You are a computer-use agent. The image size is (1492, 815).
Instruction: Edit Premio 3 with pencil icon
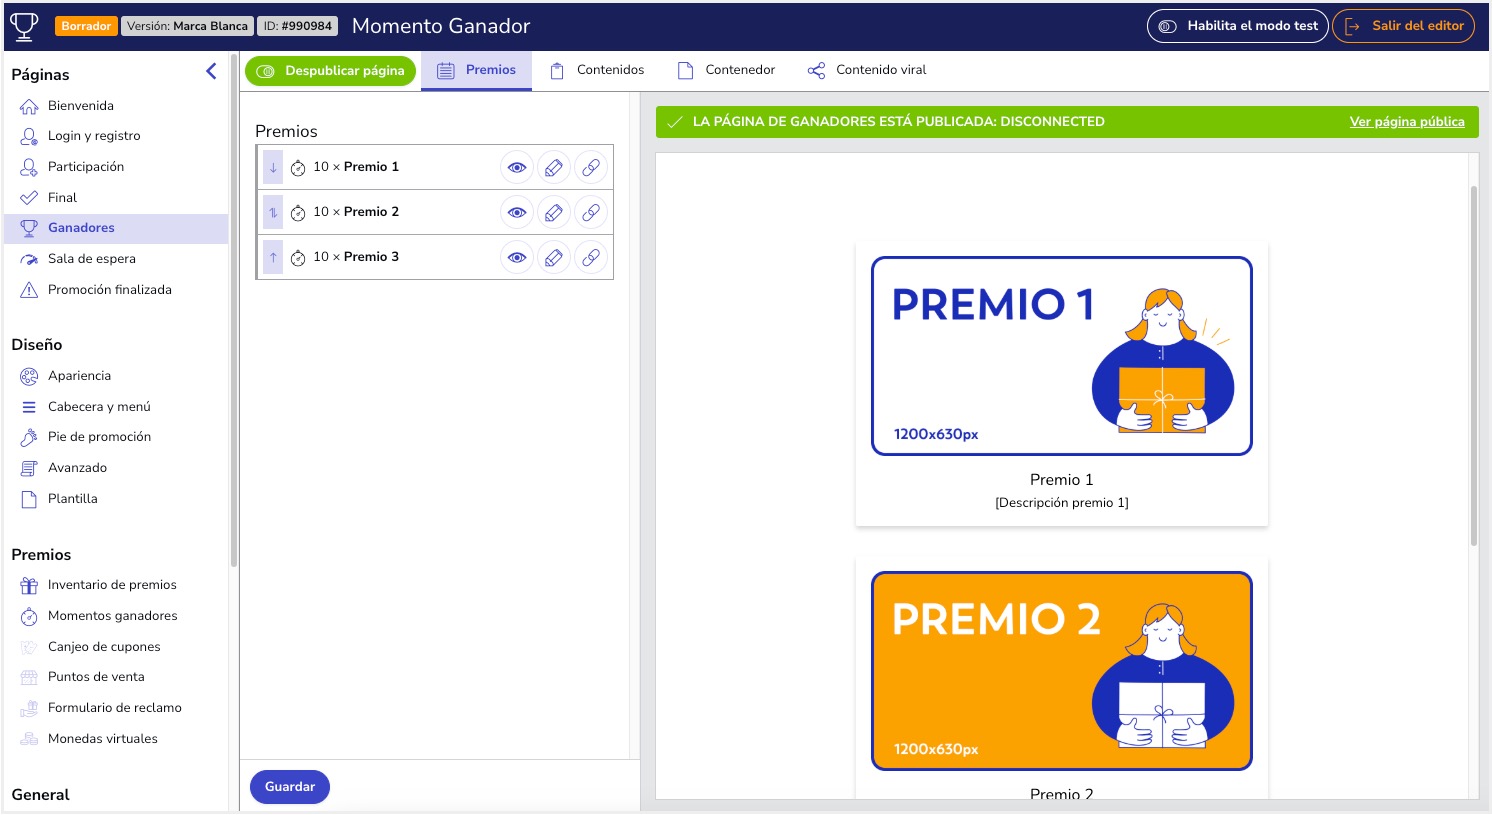[x=554, y=258]
